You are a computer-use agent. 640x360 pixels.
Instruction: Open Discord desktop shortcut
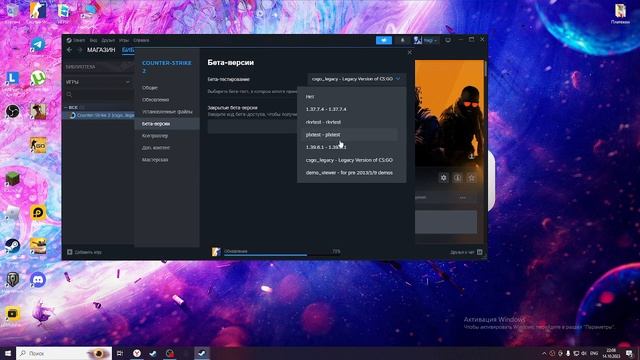coord(38,280)
